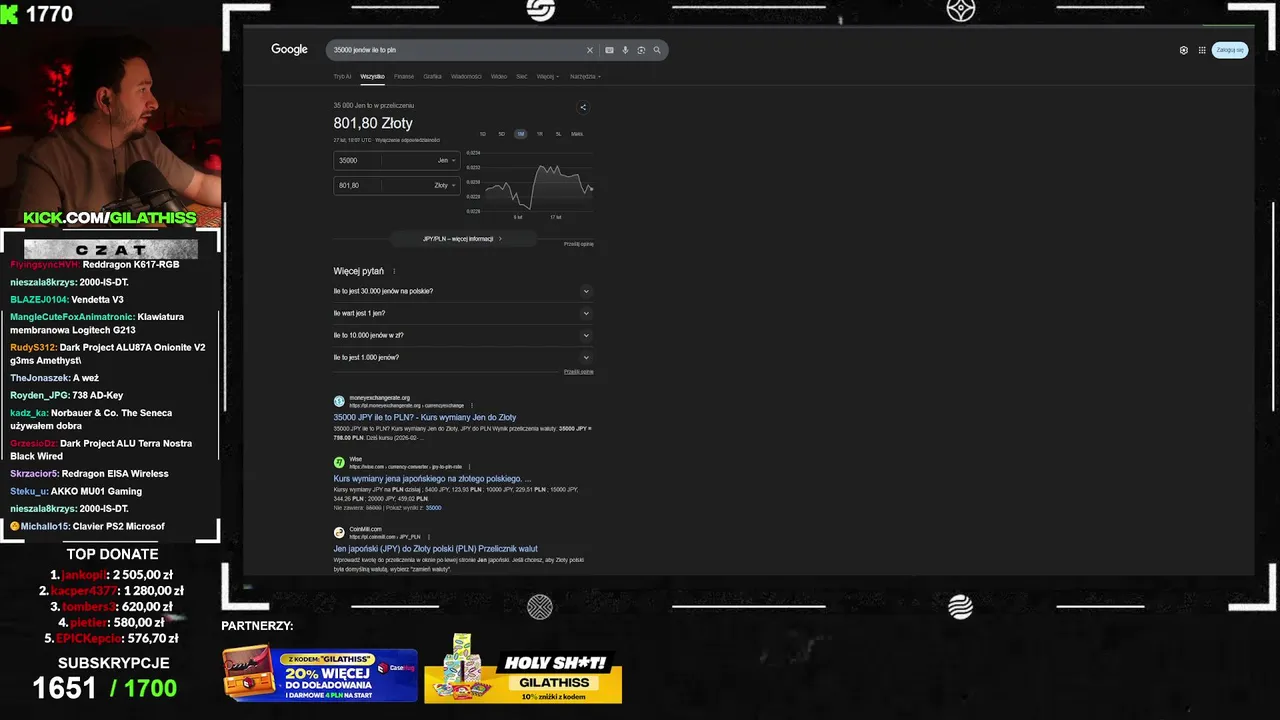Switch to the Sieć tab
Viewport: 1280px width, 720px height.
(x=521, y=76)
